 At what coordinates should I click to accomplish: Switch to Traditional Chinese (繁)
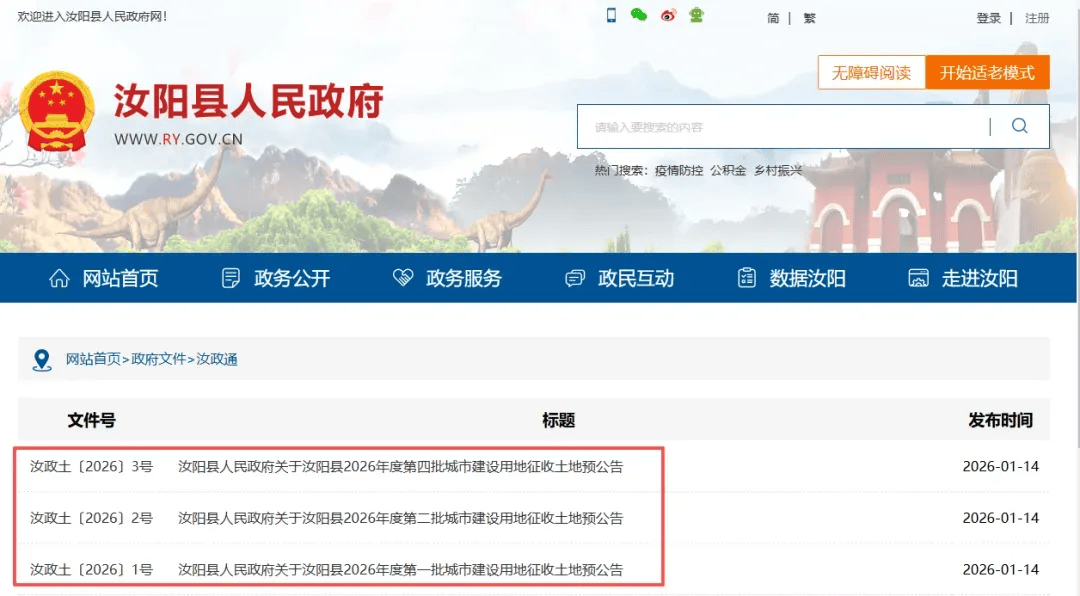pyautogui.click(x=809, y=18)
